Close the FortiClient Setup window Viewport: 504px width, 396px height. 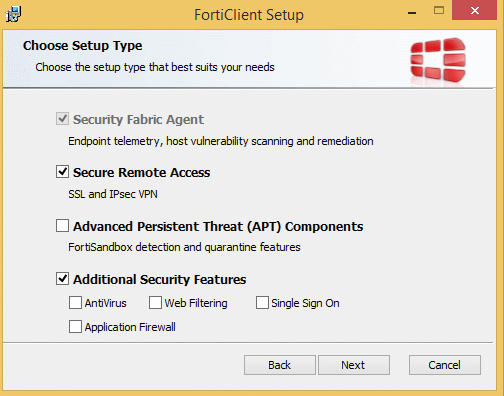coord(475,11)
